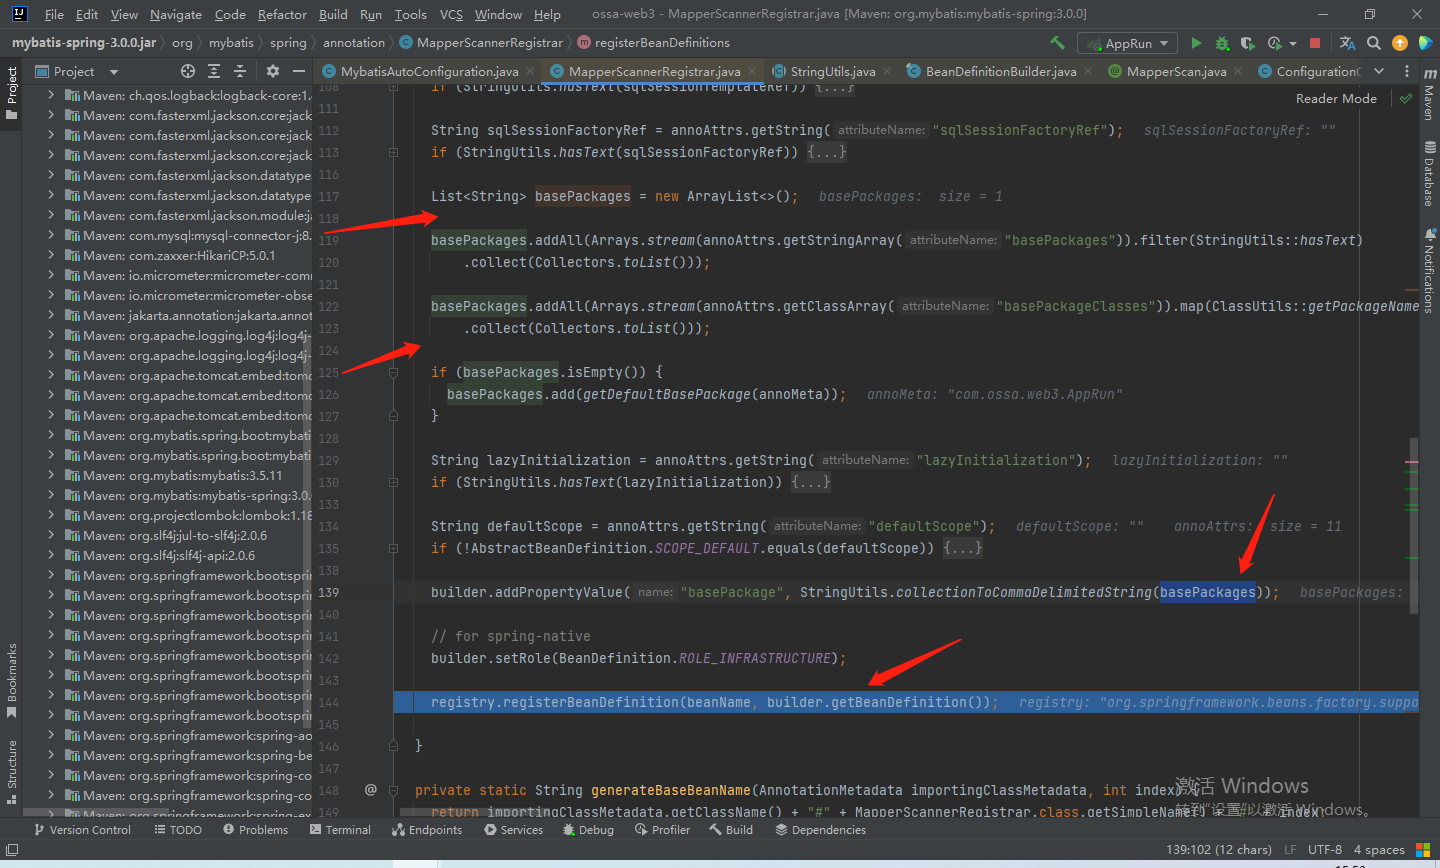This screenshot has width=1440, height=868.
Task: Open the Terminal tool window
Action: [x=340, y=829]
